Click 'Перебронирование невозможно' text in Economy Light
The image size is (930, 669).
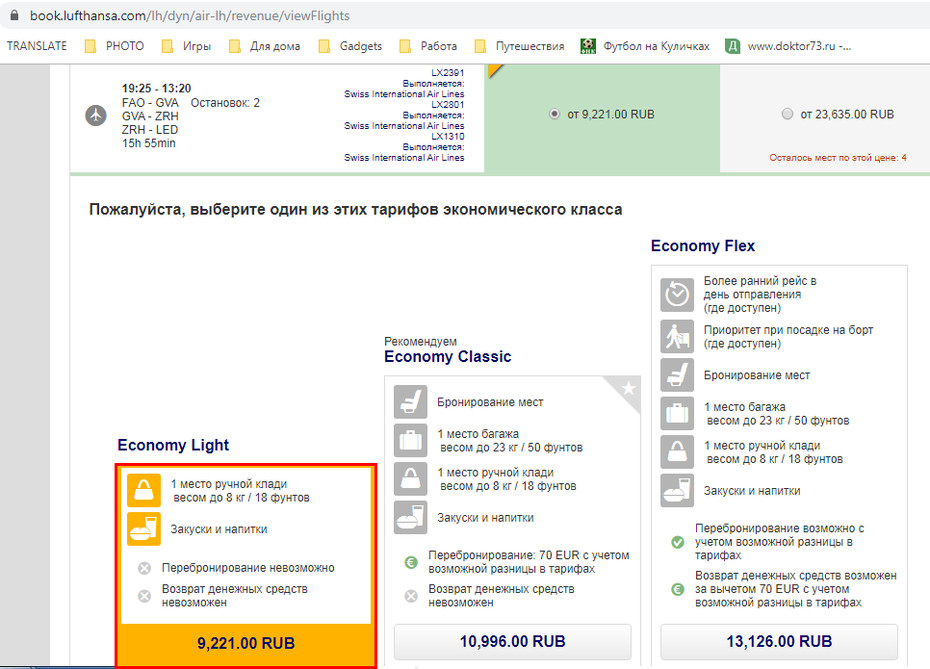(248, 568)
